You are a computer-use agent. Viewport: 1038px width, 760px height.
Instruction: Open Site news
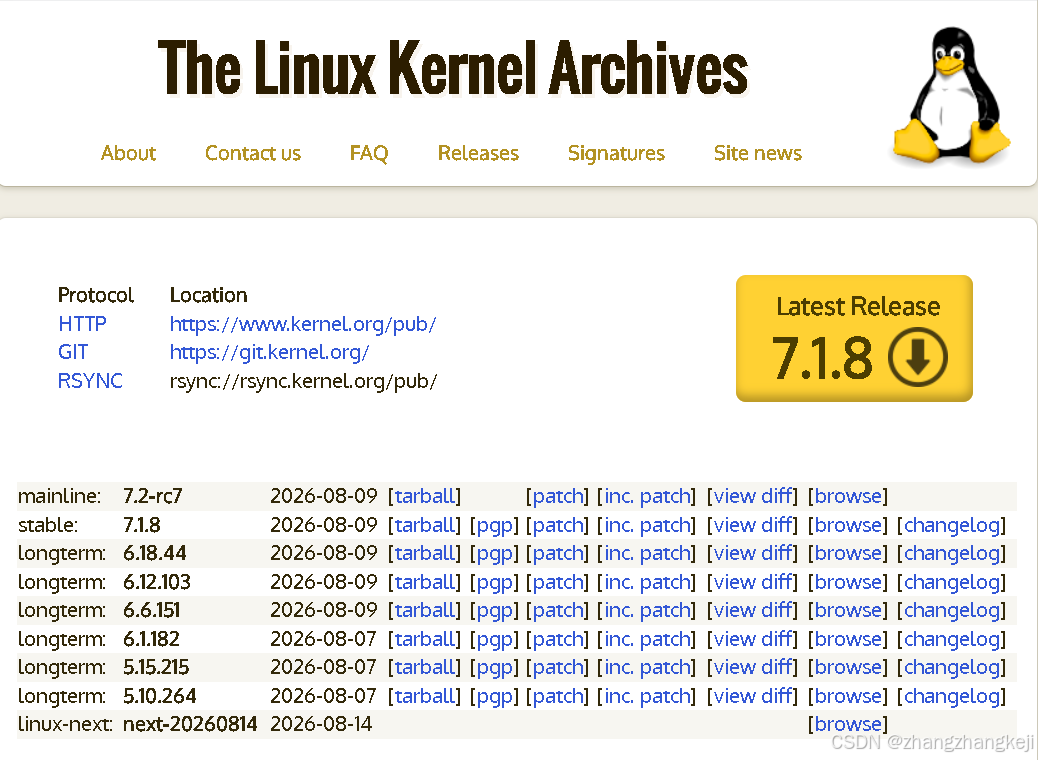[757, 153]
